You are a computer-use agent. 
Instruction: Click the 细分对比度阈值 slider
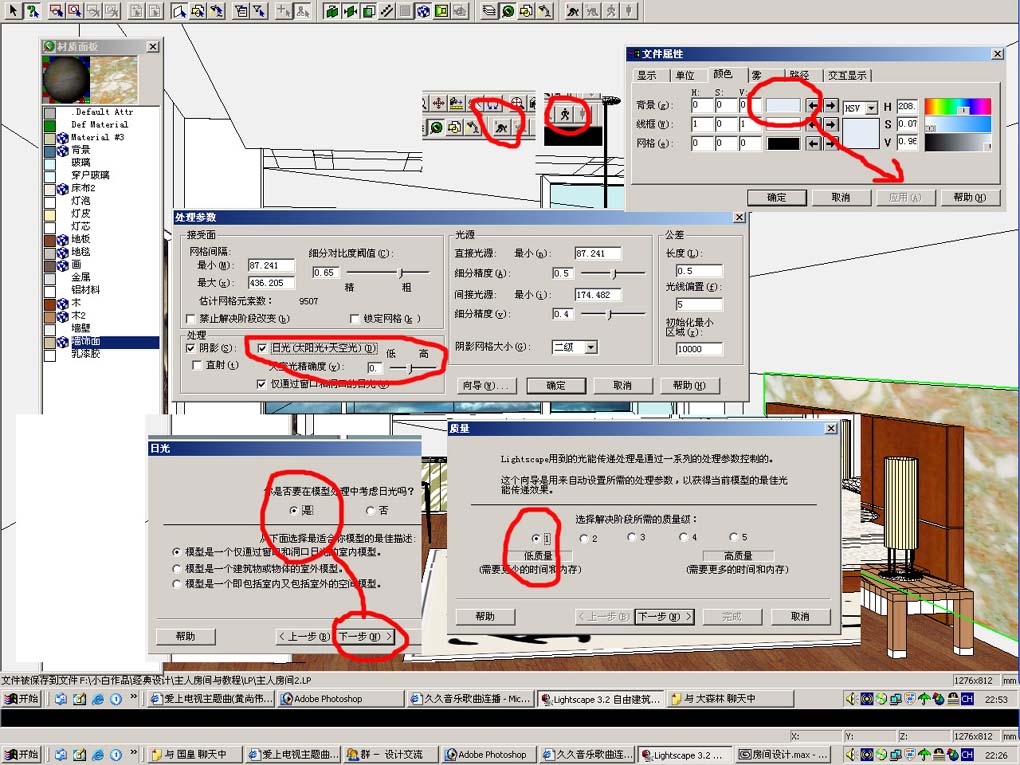(x=388, y=273)
